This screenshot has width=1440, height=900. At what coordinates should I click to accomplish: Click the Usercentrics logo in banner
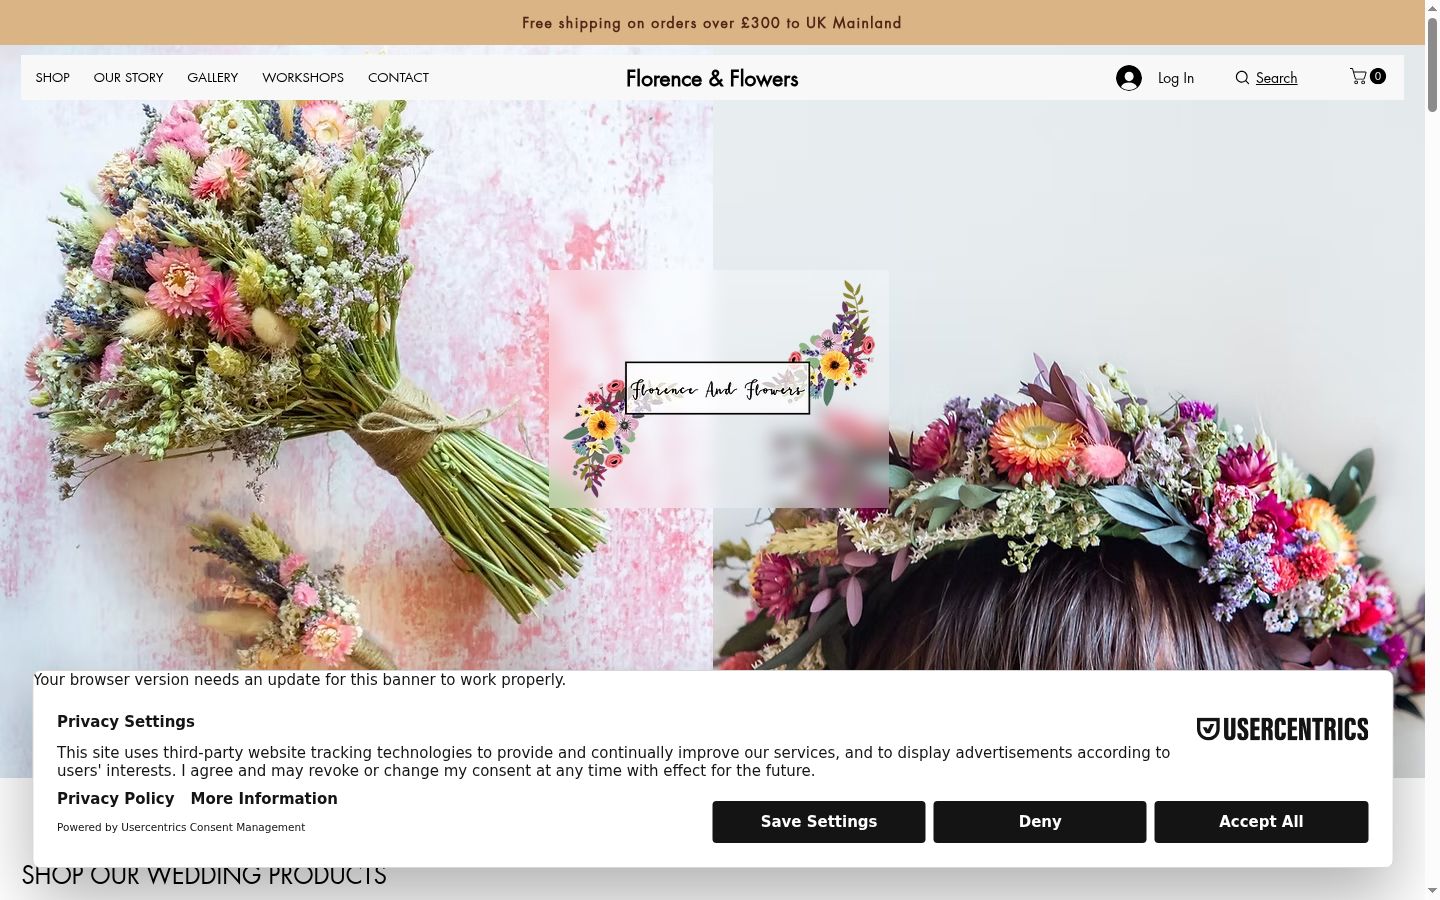coord(1282,729)
